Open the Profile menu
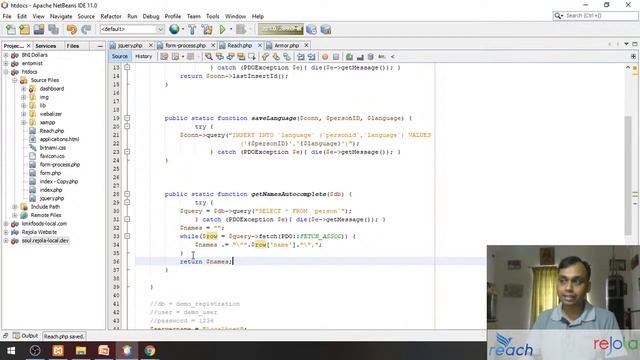 click(173, 16)
